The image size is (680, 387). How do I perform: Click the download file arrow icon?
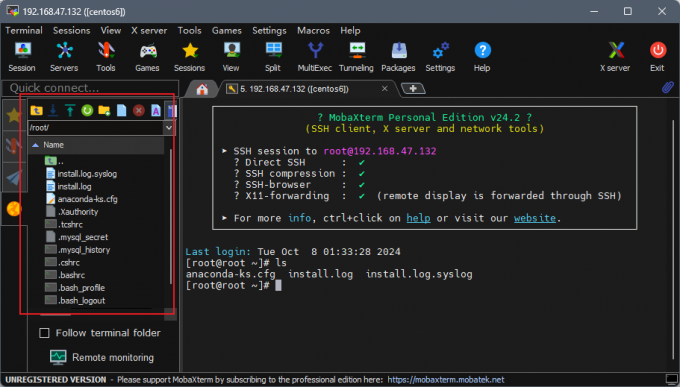tap(53, 111)
